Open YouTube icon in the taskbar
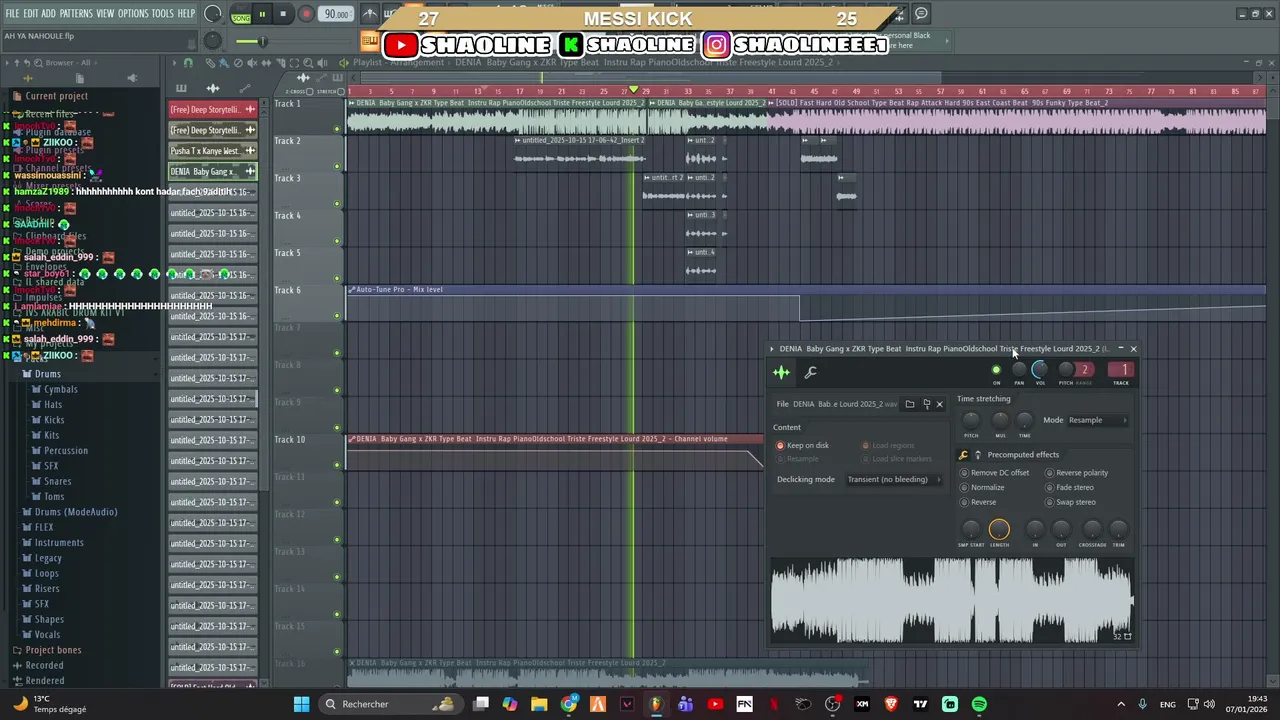The image size is (1280, 720). [715, 704]
